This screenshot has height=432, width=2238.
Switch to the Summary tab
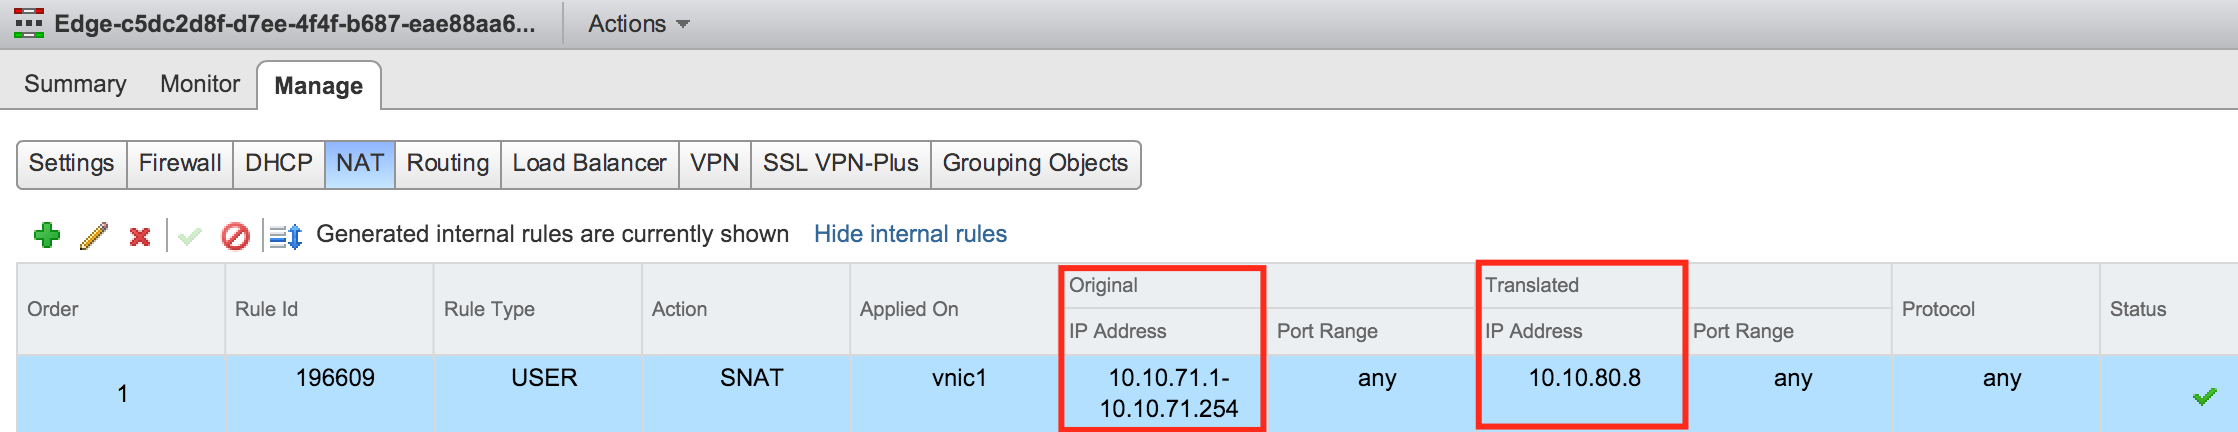coord(75,84)
